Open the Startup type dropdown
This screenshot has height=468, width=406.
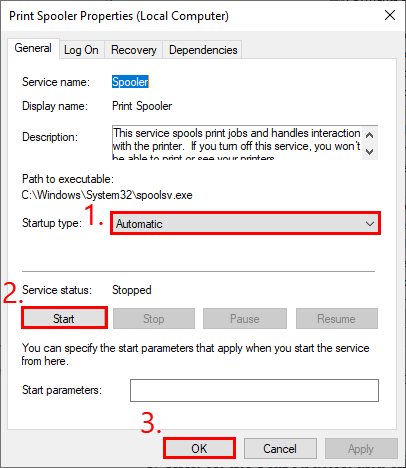(245, 223)
